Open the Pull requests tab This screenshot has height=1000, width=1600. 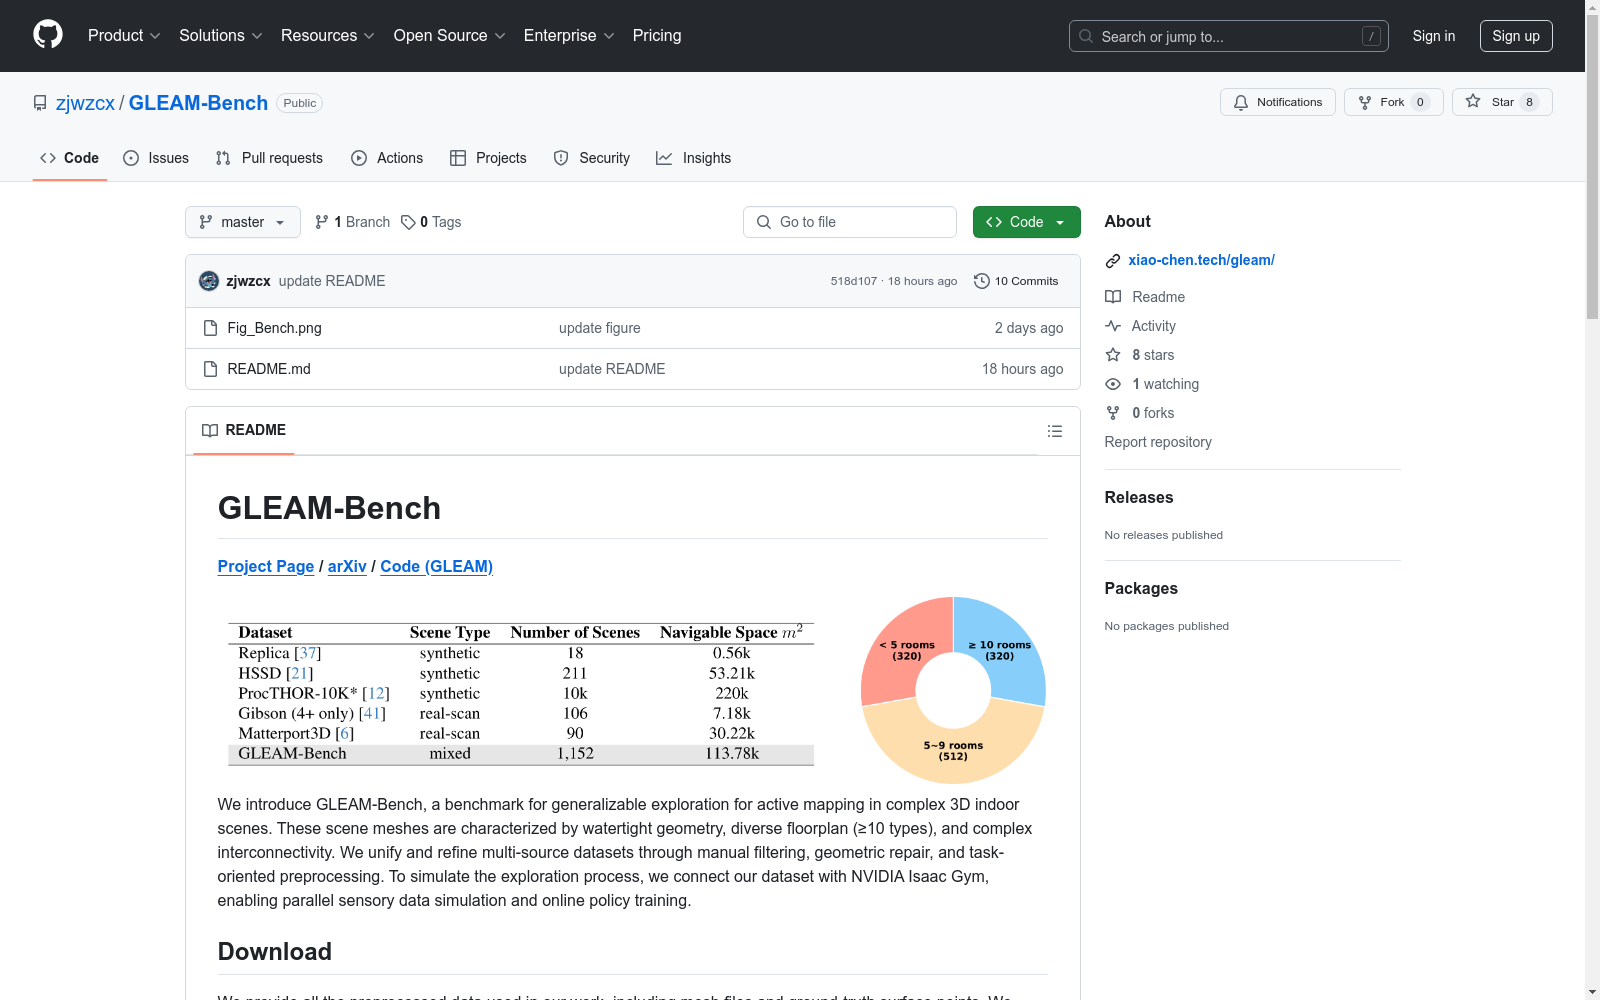pos(269,158)
